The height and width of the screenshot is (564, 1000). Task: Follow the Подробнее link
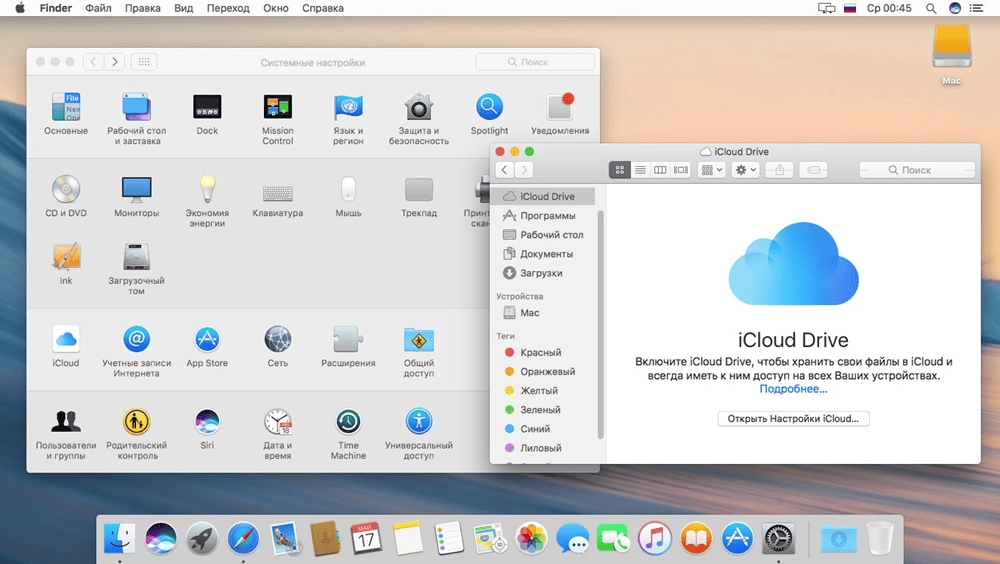pyautogui.click(x=793, y=389)
